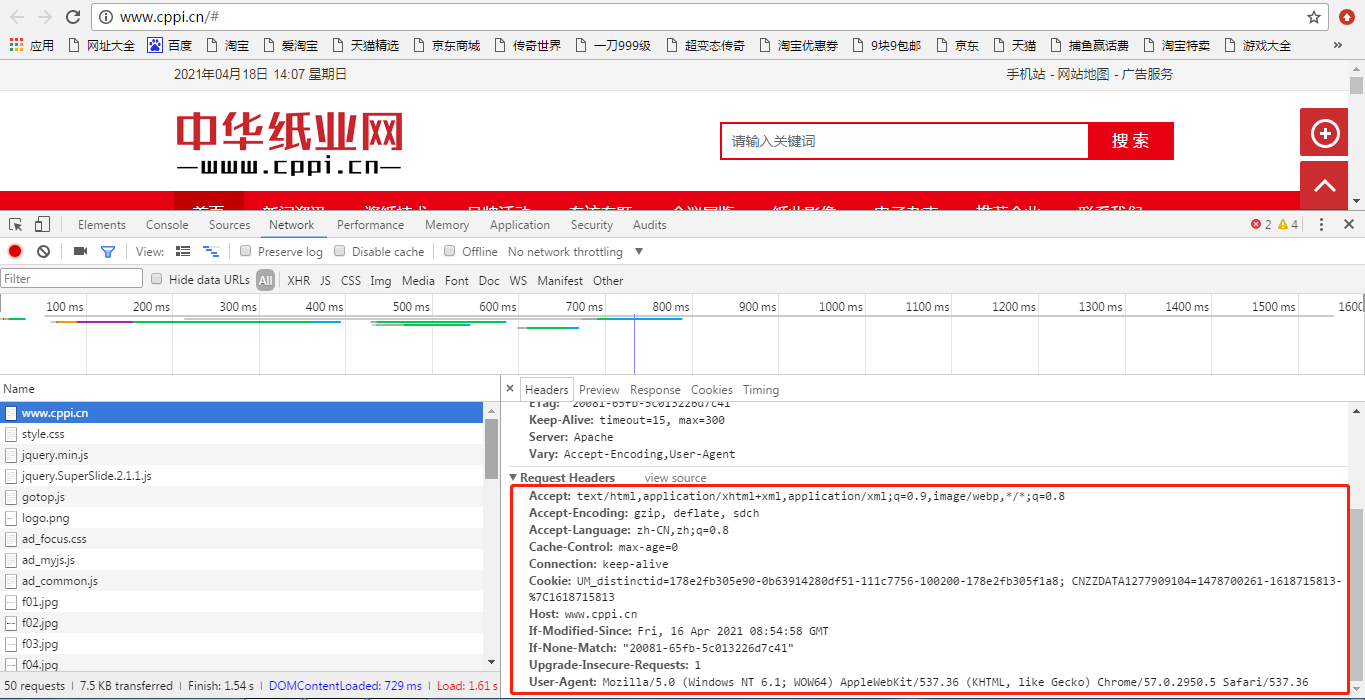Open the Elements tab
This screenshot has height=700, width=1365.
coord(102,225)
